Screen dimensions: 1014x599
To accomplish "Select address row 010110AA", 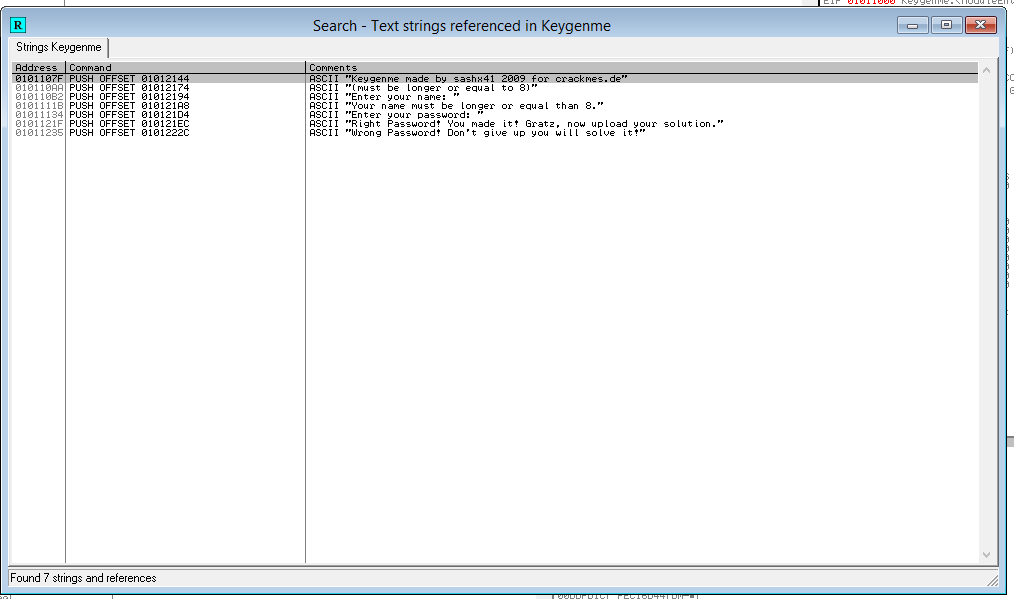I will [x=39, y=88].
